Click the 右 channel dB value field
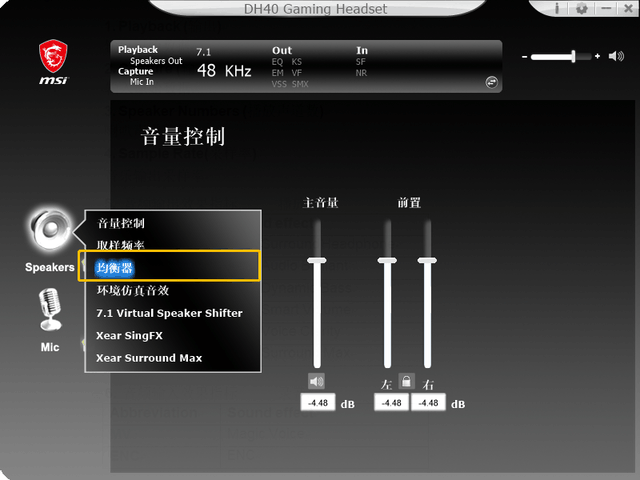 click(428, 403)
